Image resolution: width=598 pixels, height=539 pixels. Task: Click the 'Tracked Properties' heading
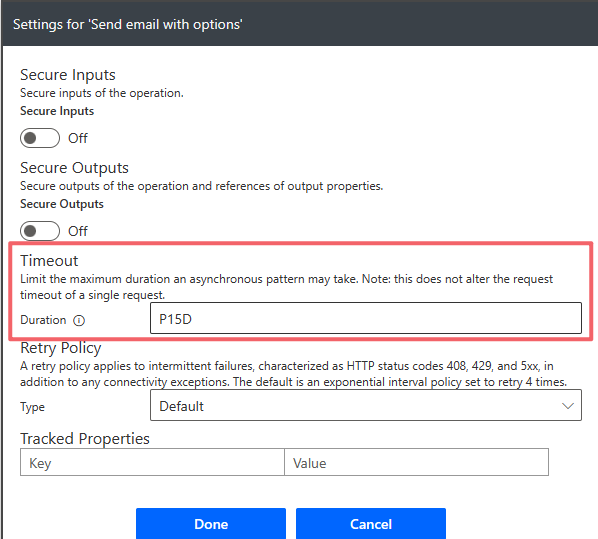(x=85, y=439)
